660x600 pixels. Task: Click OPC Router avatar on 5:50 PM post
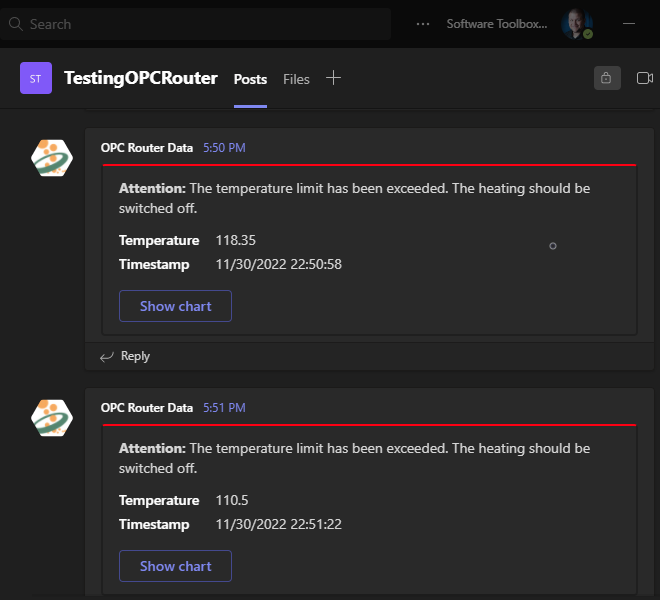pyautogui.click(x=52, y=158)
